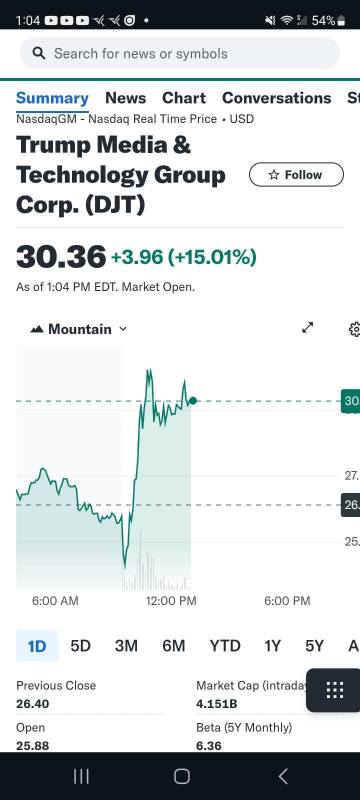Screen dimensions: 360x800
Task: Open the Mountain chart type dropdown
Action: tap(79, 329)
